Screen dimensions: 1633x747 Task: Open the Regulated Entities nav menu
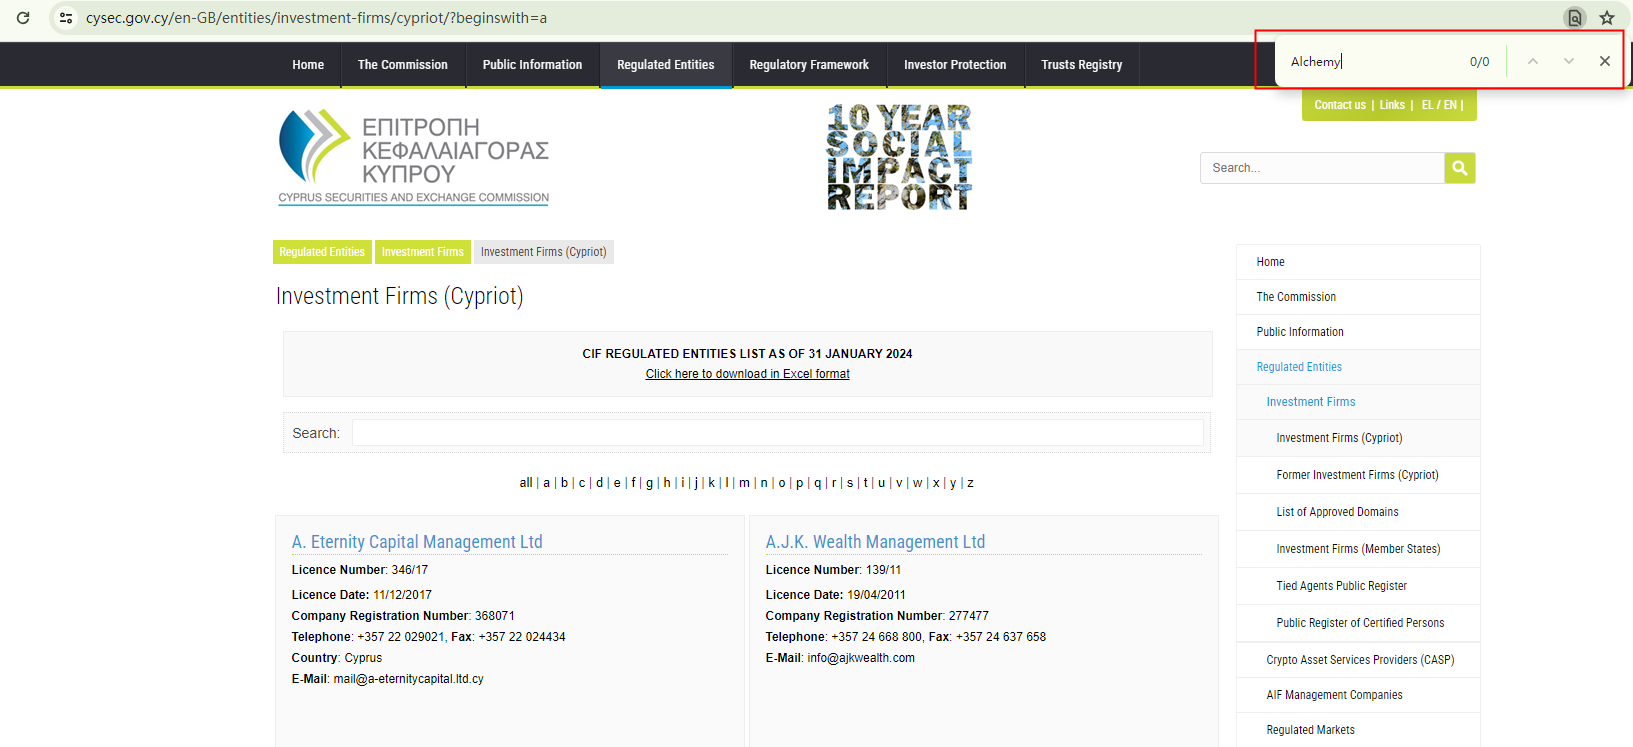tap(665, 65)
